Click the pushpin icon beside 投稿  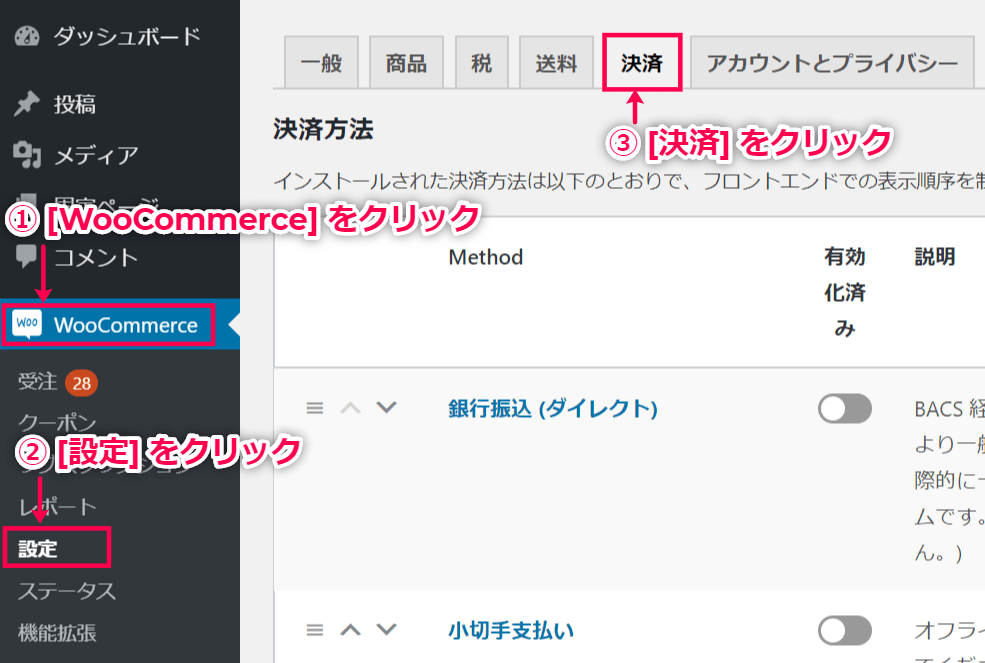(27, 104)
